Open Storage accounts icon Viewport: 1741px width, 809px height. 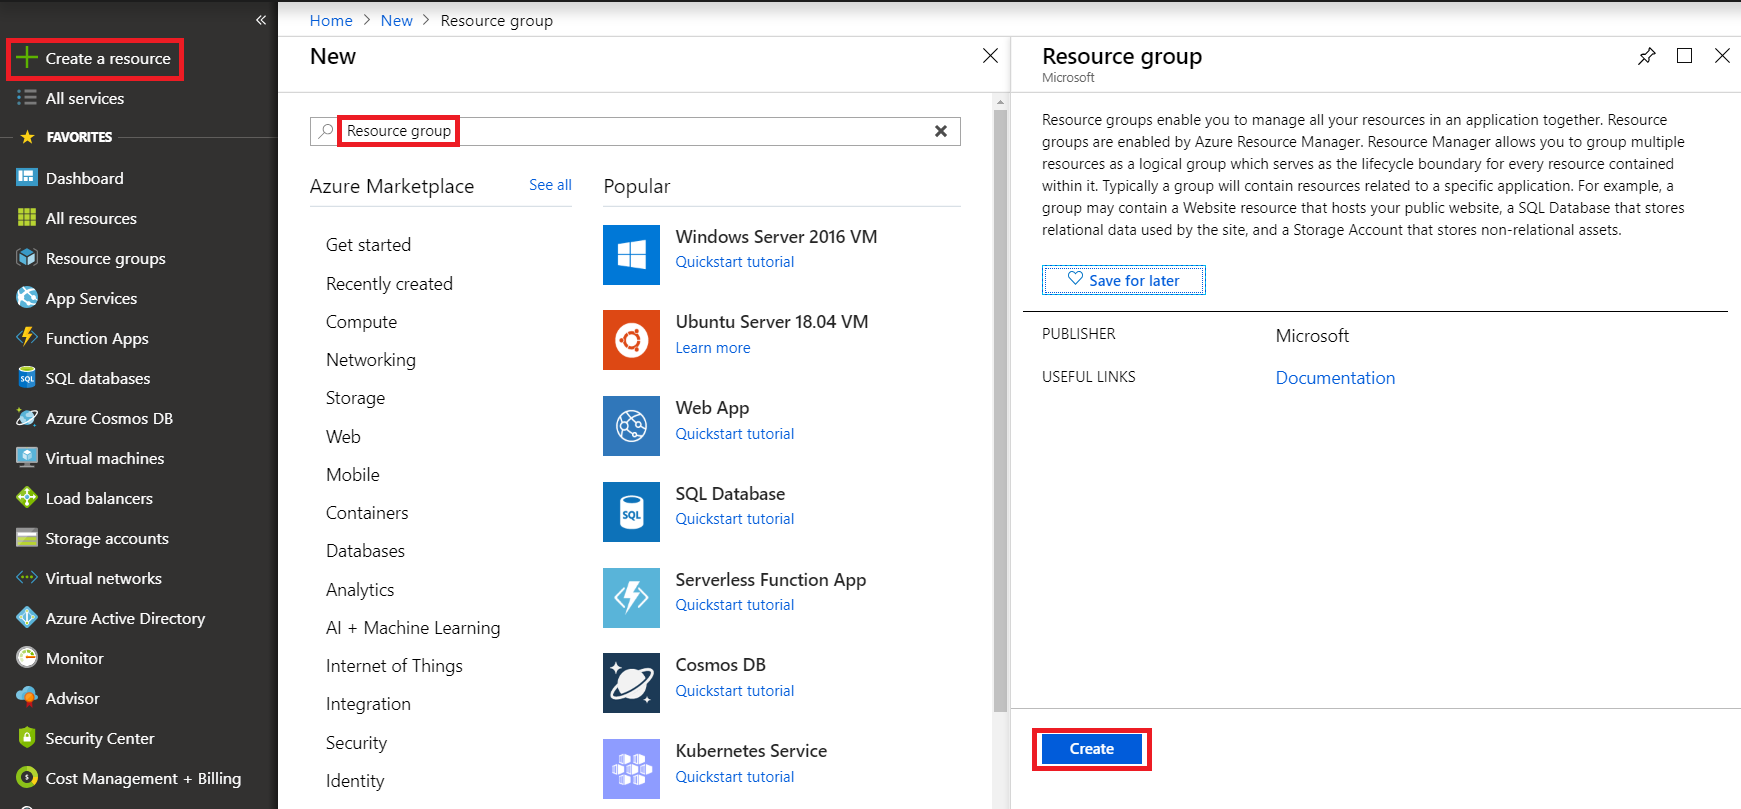click(x=27, y=538)
